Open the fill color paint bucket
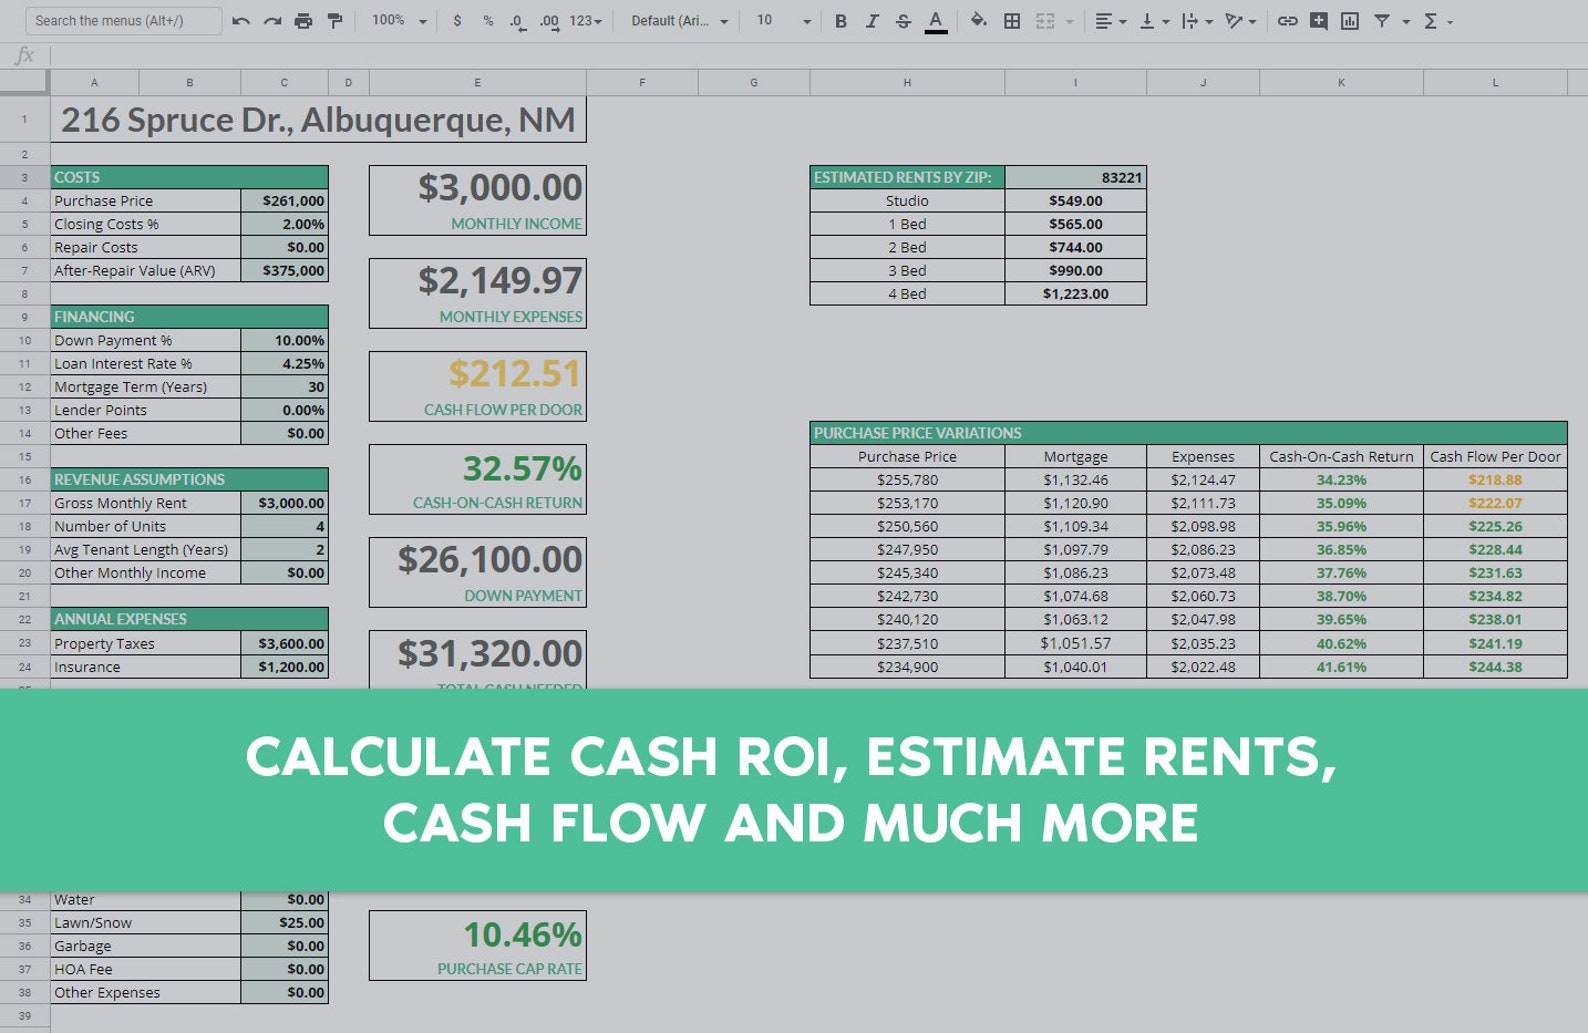Screen dimensions: 1588x1033 point(979,21)
